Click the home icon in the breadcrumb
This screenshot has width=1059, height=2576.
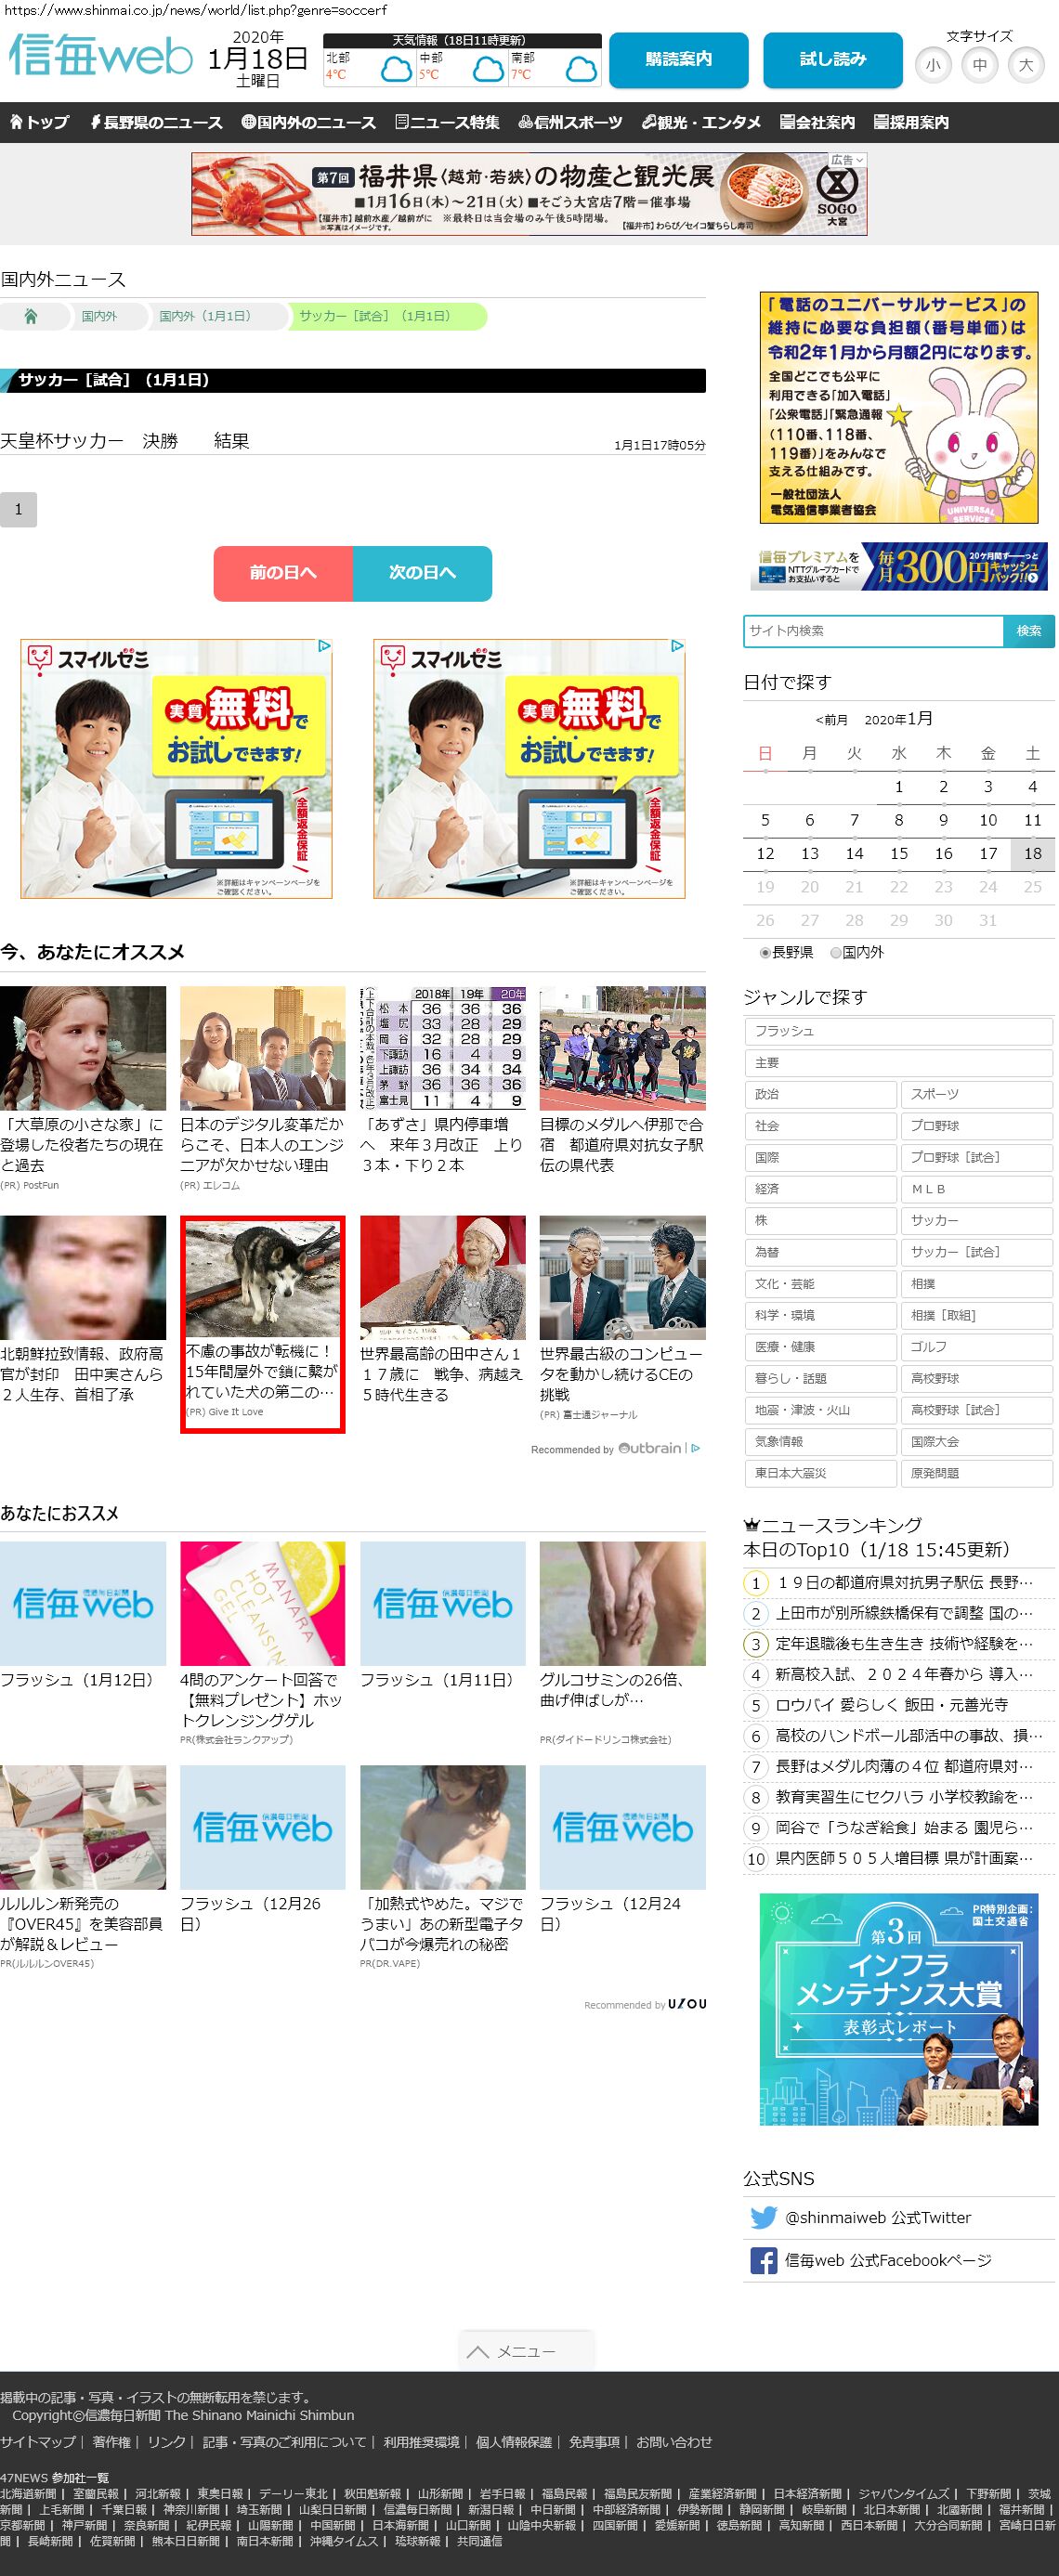click(x=30, y=316)
